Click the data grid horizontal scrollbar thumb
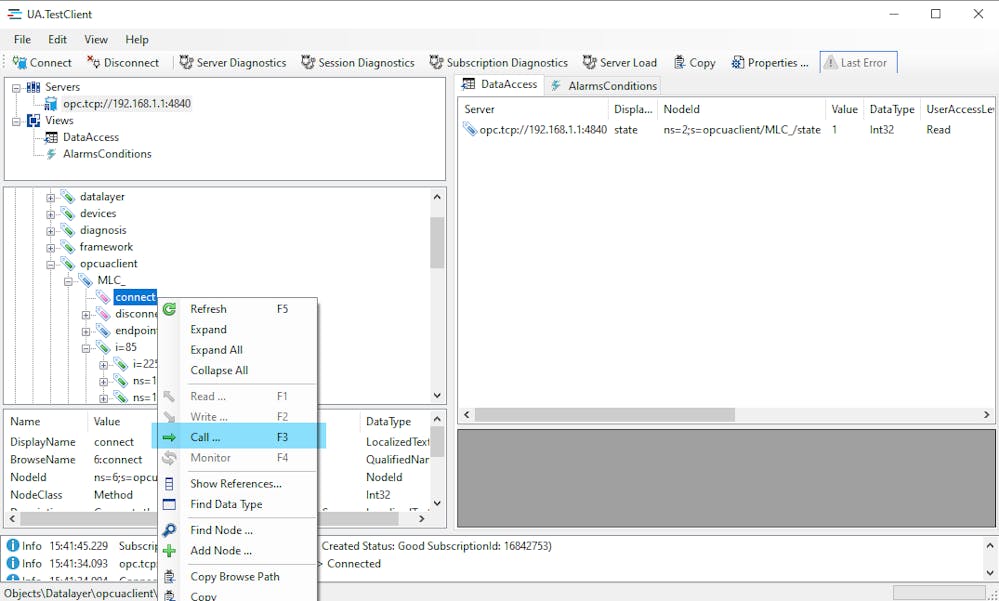Viewport: 999px width, 601px height. [x=604, y=414]
